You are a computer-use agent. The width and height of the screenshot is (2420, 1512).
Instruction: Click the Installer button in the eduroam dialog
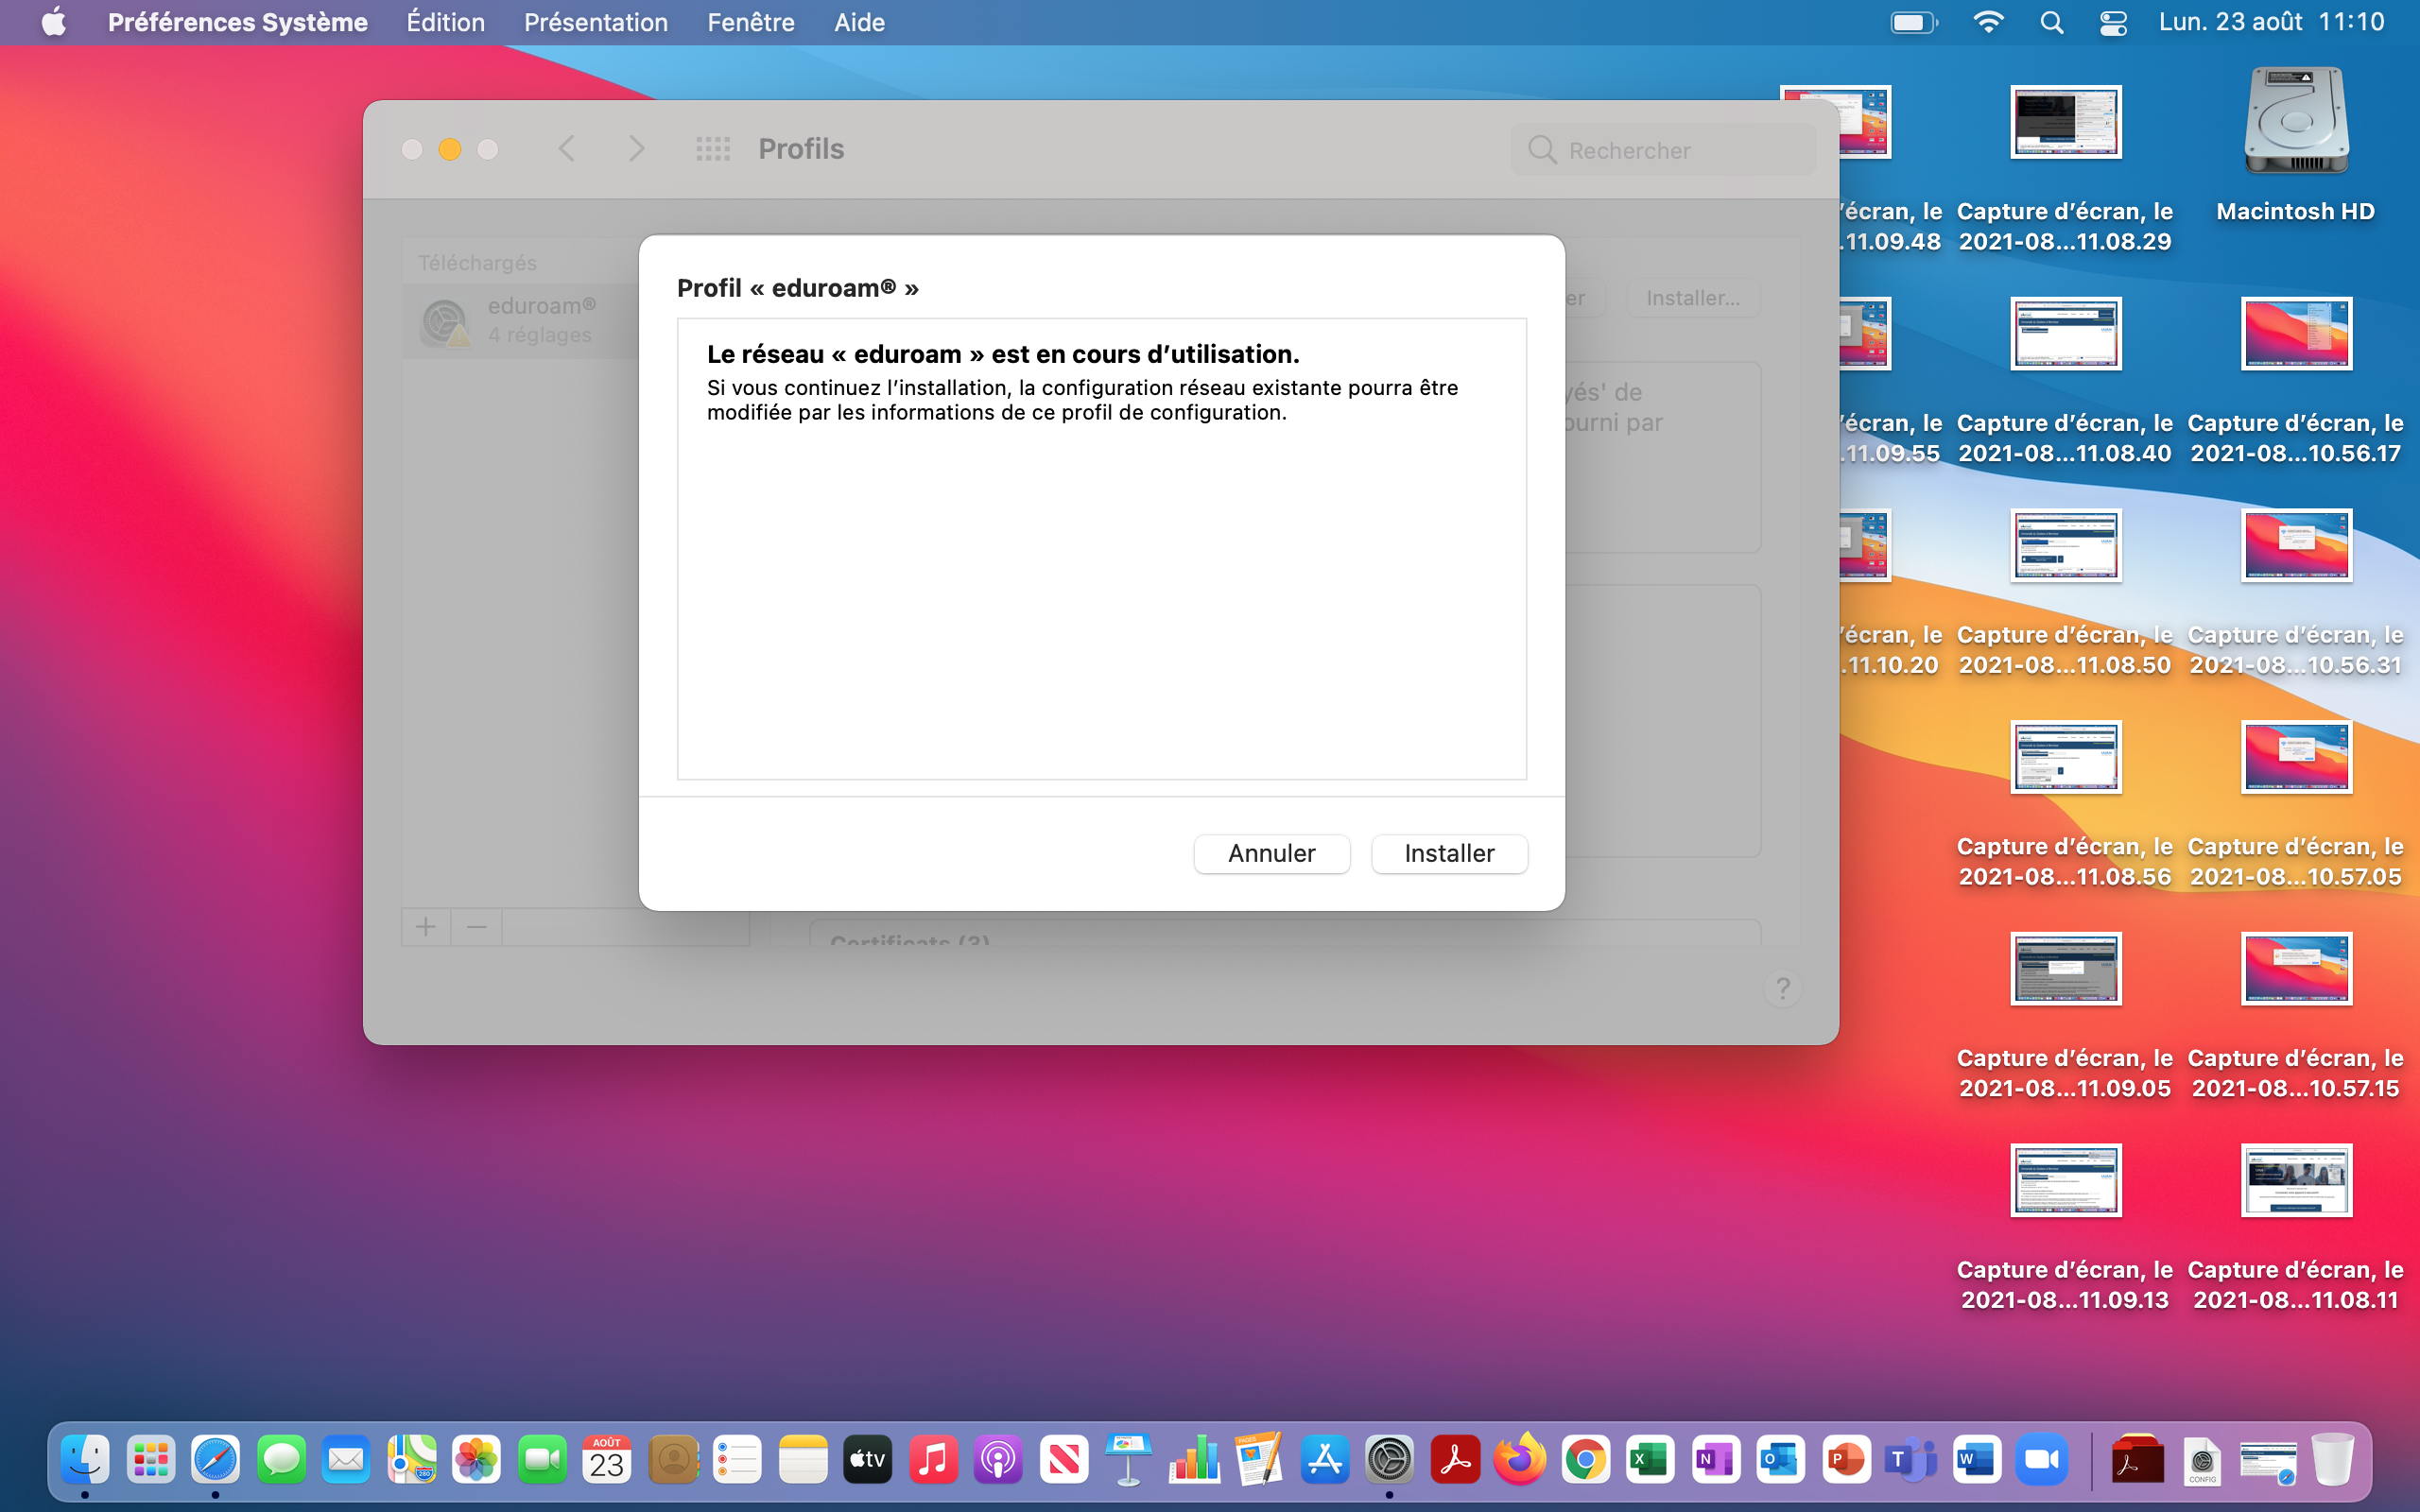pyautogui.click(x=1449, y=853)
